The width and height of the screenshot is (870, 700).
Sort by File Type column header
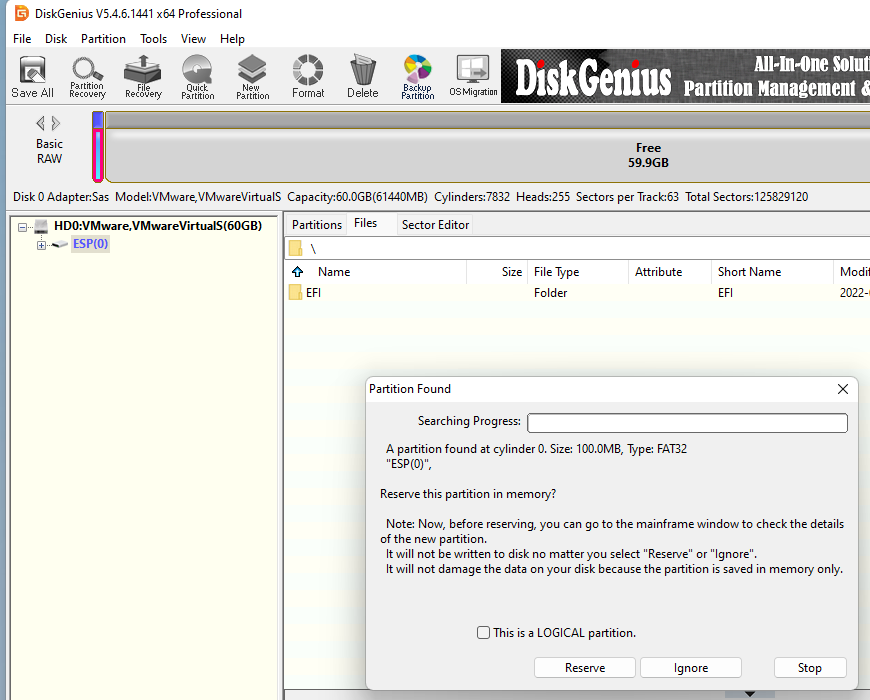(578, 272)
